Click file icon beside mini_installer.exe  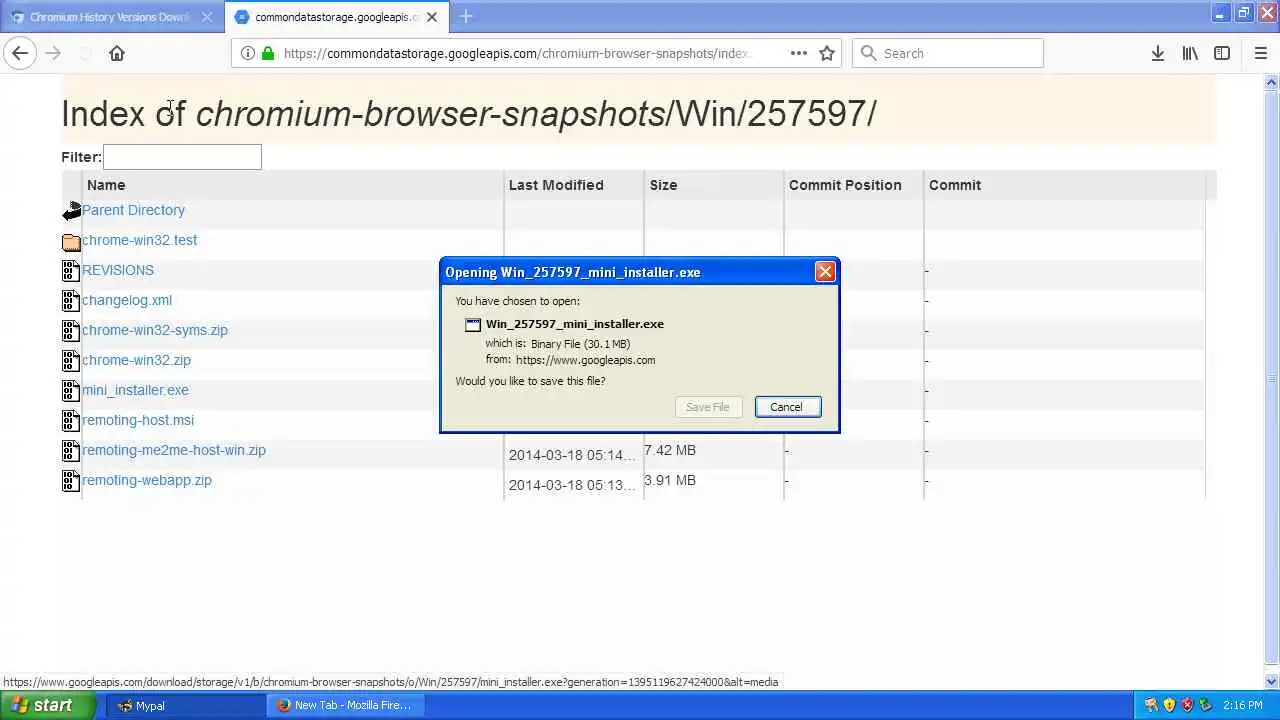click(x=70, y=391)
